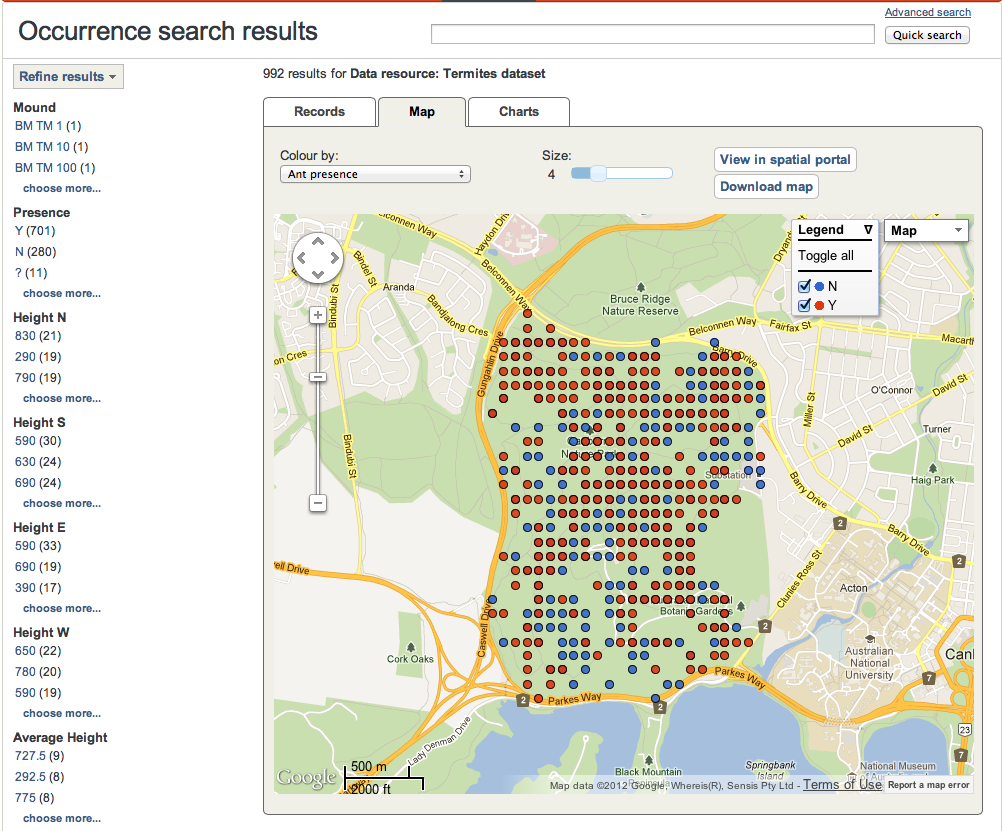Click the map zoom level slider handle
The height and width of the screenshot is (831, 1002).
tap(318, 377)
